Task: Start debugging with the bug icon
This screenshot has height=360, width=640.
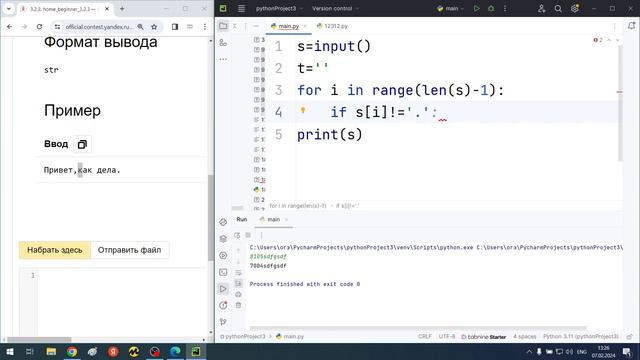Action: (491, 8)
